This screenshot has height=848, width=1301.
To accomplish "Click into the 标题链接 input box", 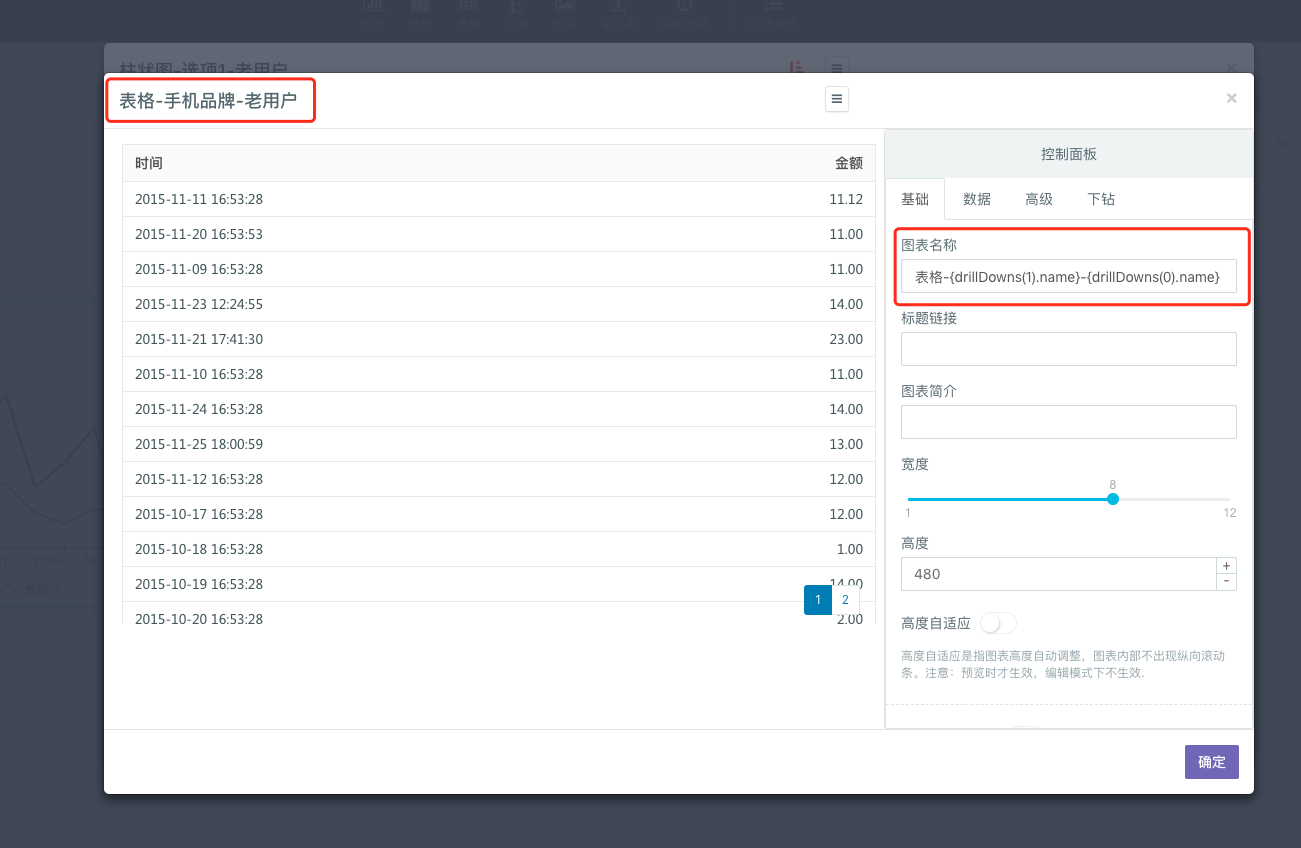I will coord(1068,349).
